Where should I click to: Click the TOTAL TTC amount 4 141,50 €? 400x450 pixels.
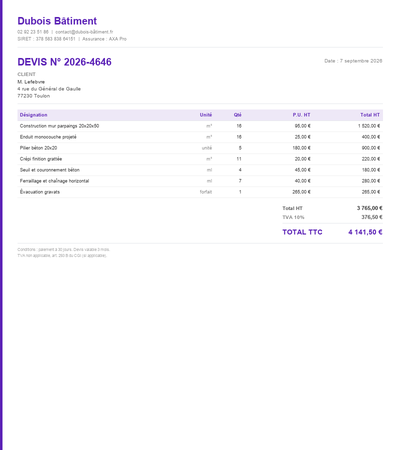pos(365,232)
